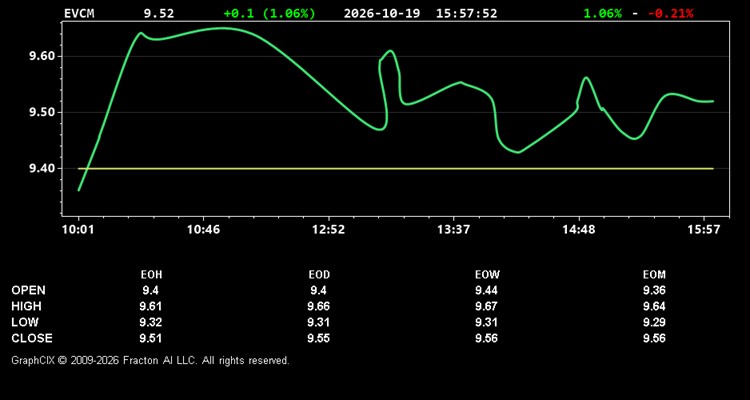This screenshot has width=750, height=400.
Task: Click the CLOSE row label
Action: point(32,338)
